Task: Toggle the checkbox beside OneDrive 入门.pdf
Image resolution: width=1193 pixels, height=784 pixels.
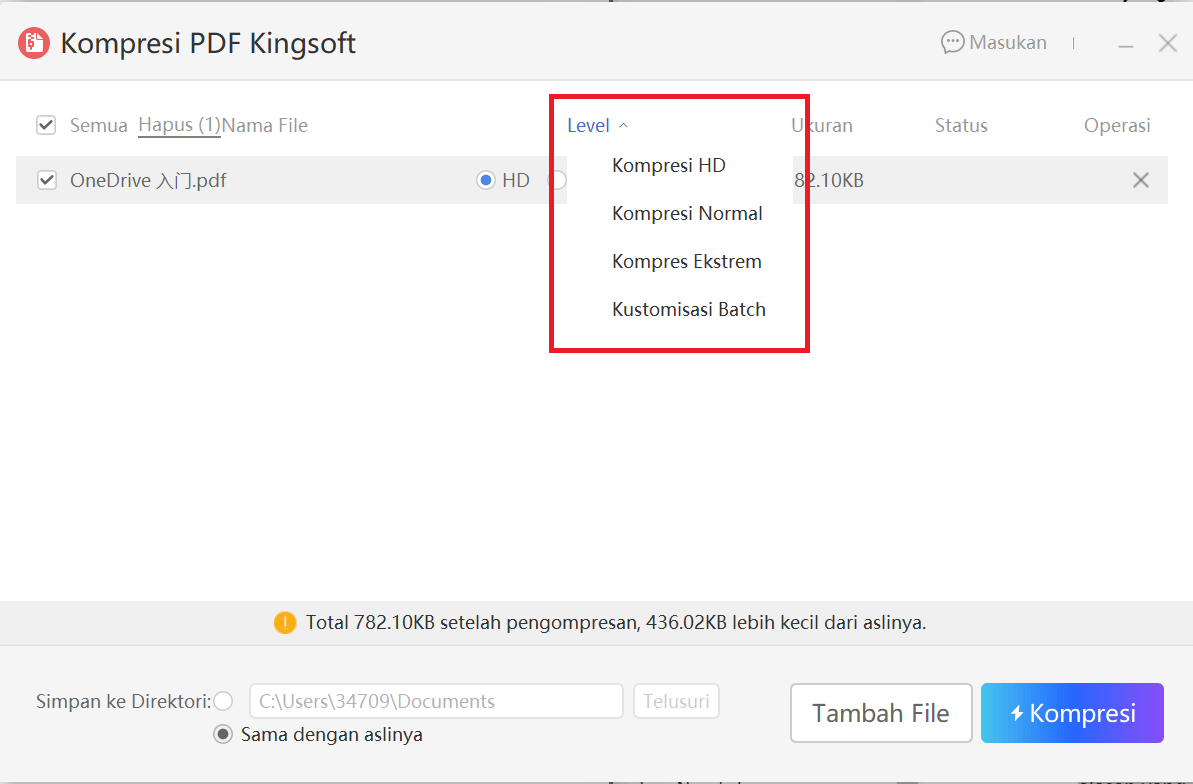Action: tap(46, 180)
